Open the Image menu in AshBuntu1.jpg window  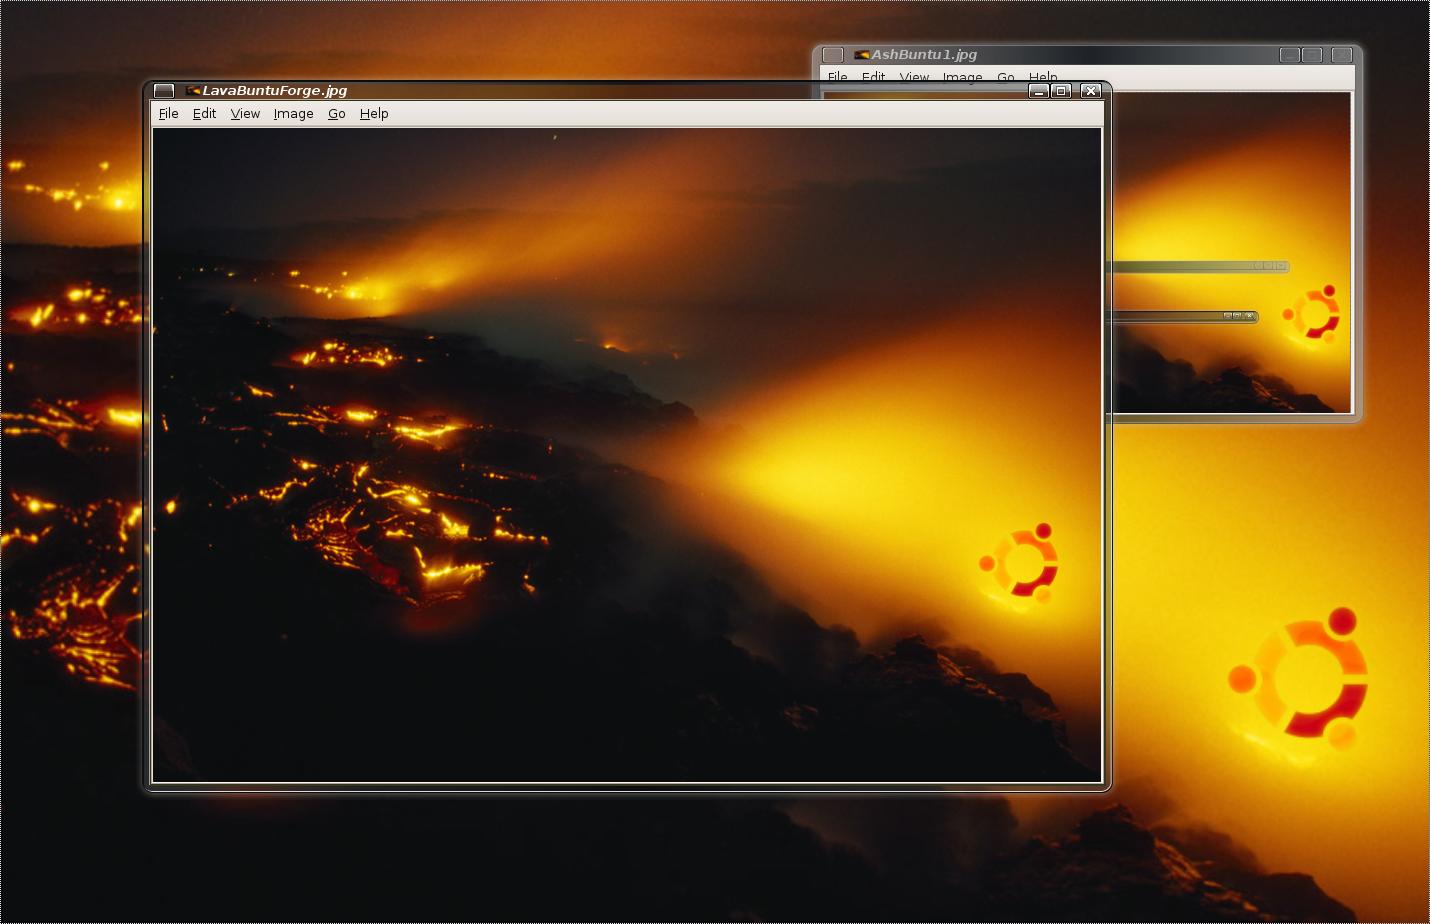click(x=962, y=77)
